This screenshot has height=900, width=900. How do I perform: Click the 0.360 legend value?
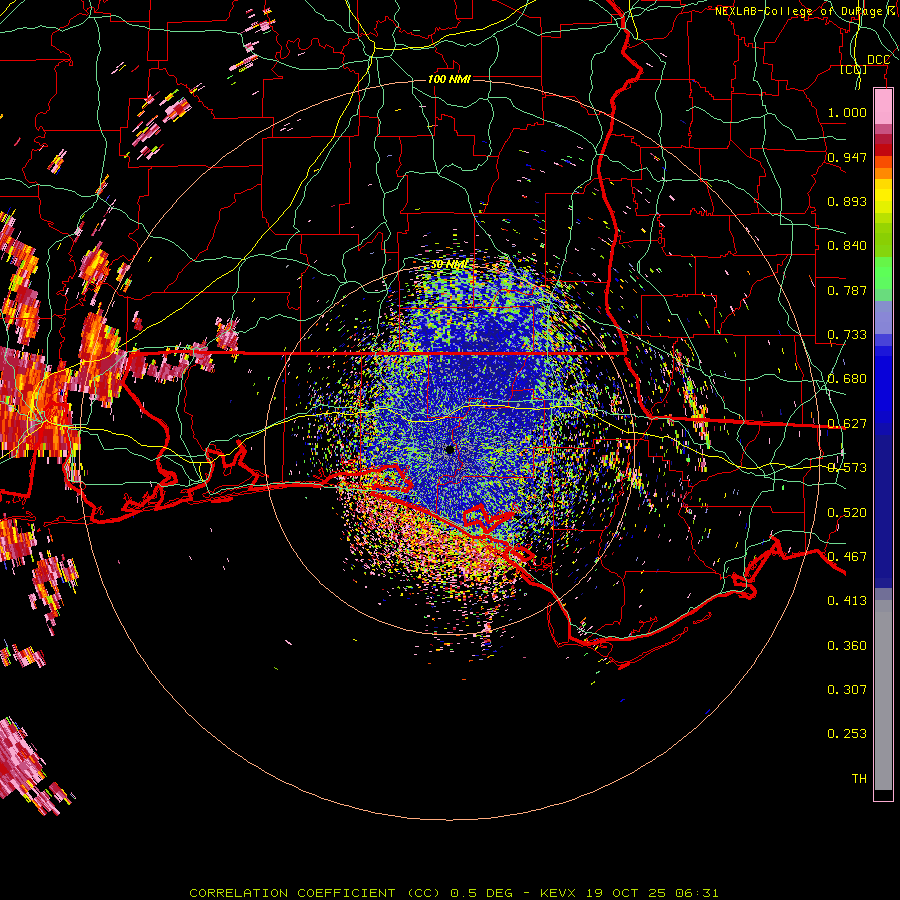tap(847, 646)
